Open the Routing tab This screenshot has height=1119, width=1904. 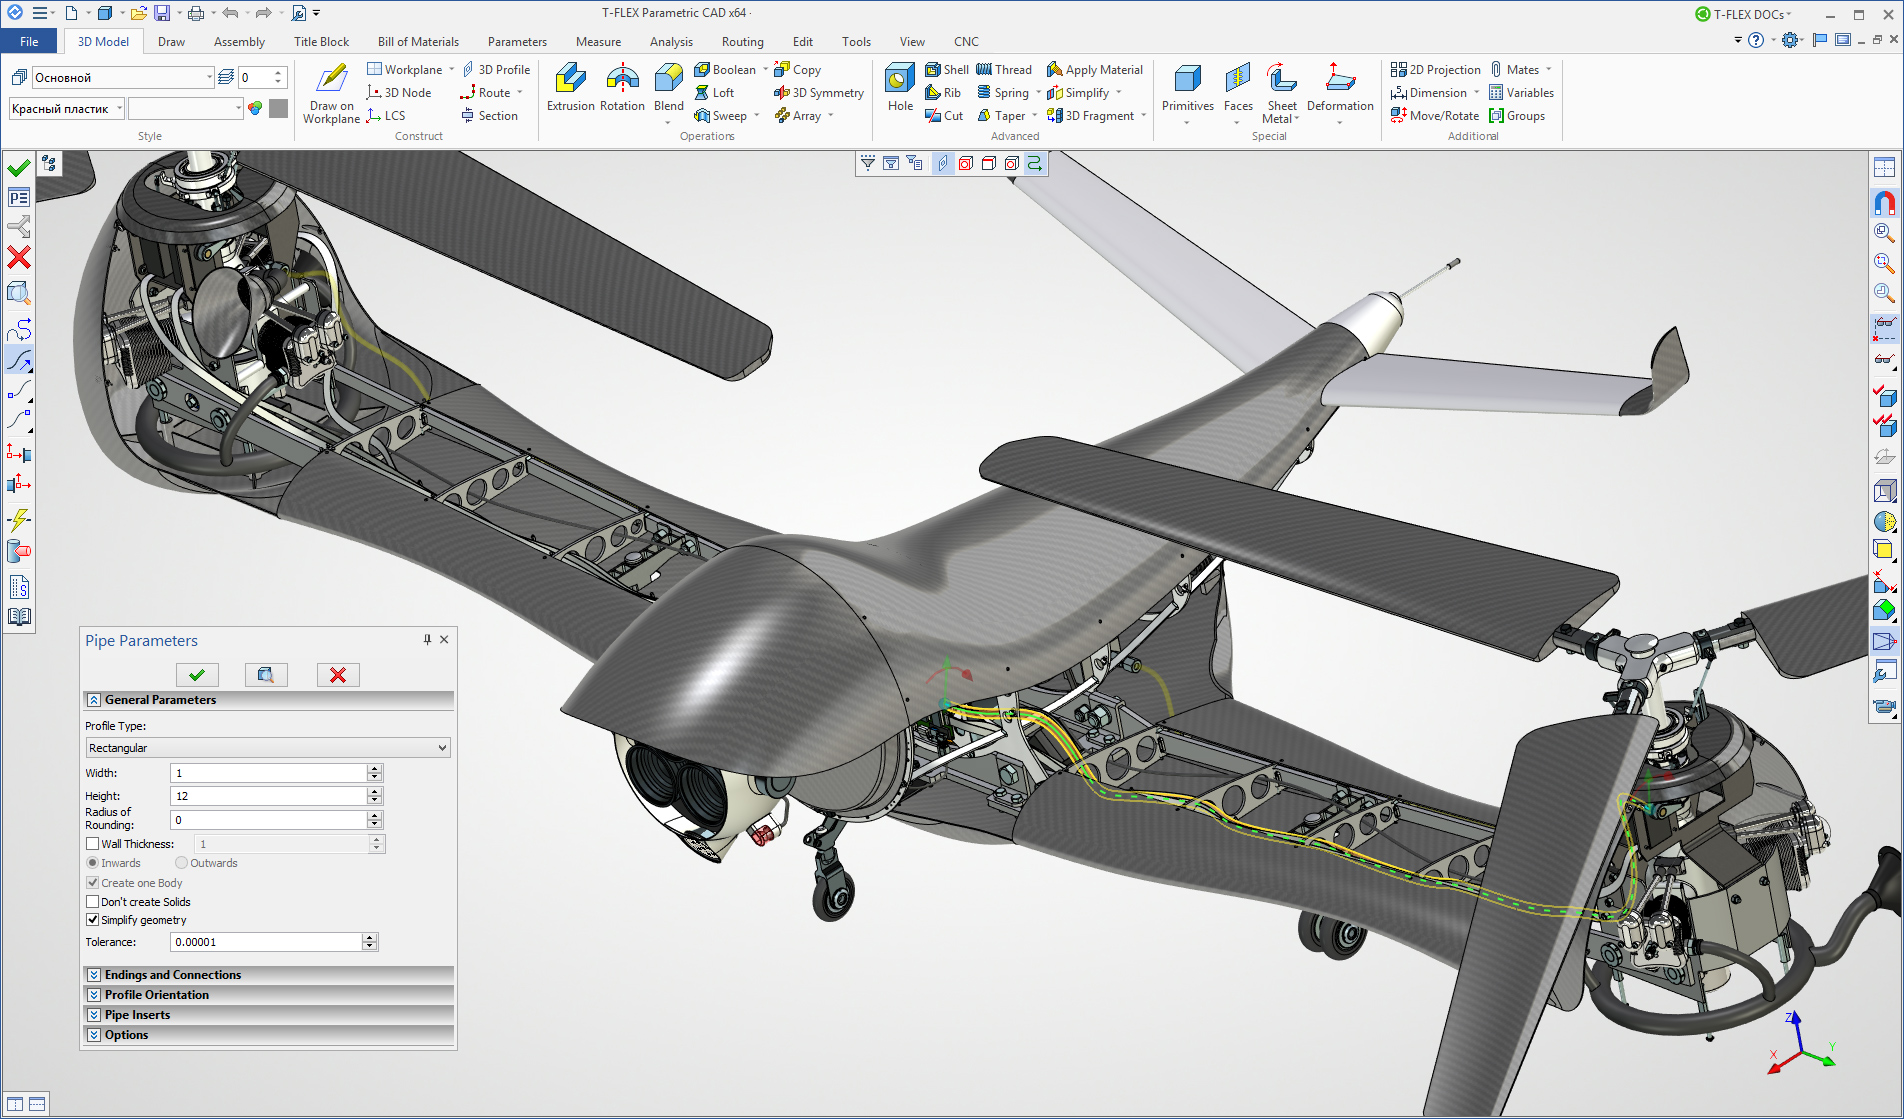[742, 42]
